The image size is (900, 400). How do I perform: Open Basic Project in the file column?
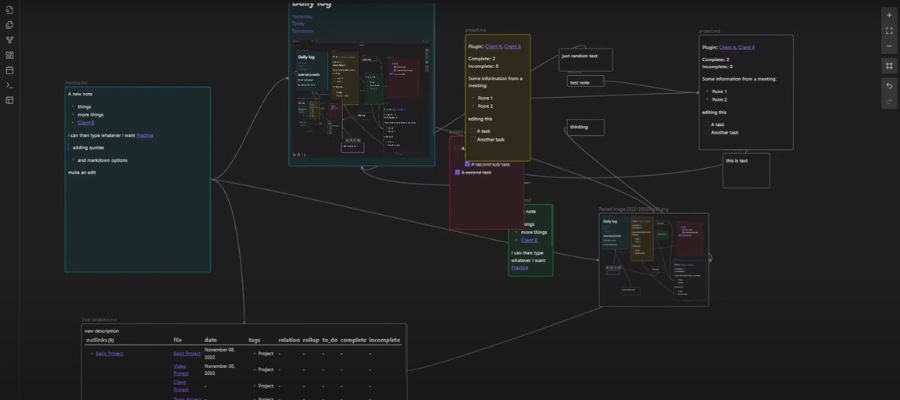click(x=186, y=353)
